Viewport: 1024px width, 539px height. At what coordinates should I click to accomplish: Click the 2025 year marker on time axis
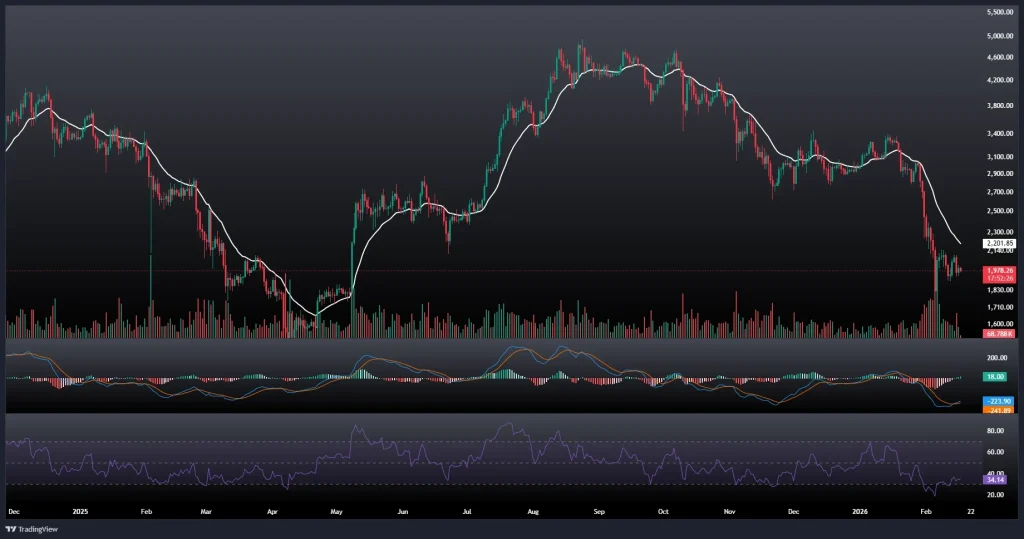pyautogui.click(x=82, y=510)
